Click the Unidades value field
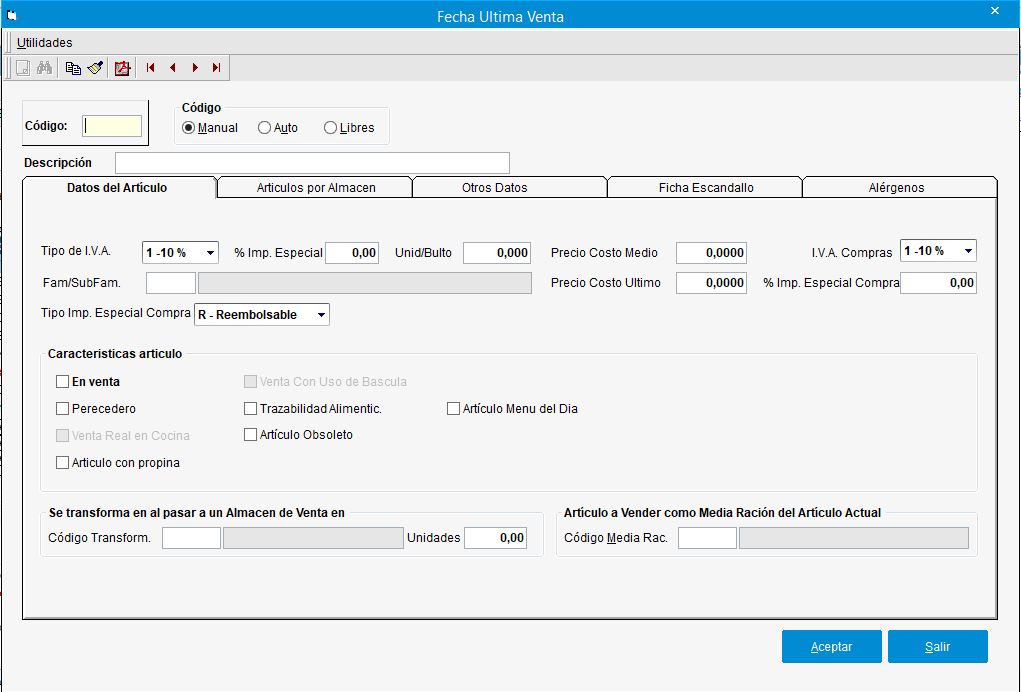 [x=496, y=538]
